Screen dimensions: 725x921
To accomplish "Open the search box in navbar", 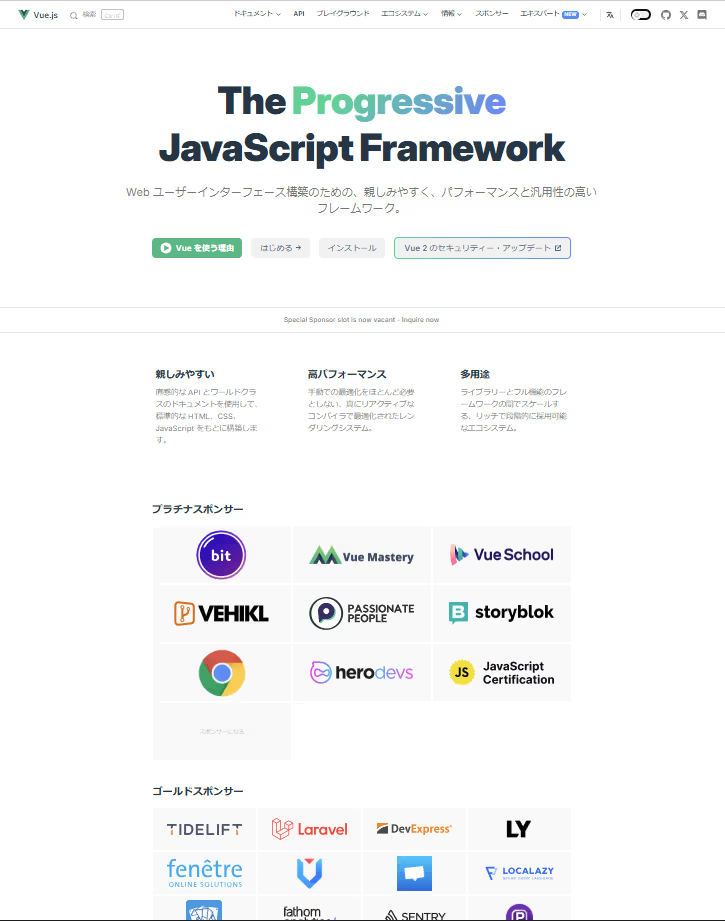I will (96, 15).
